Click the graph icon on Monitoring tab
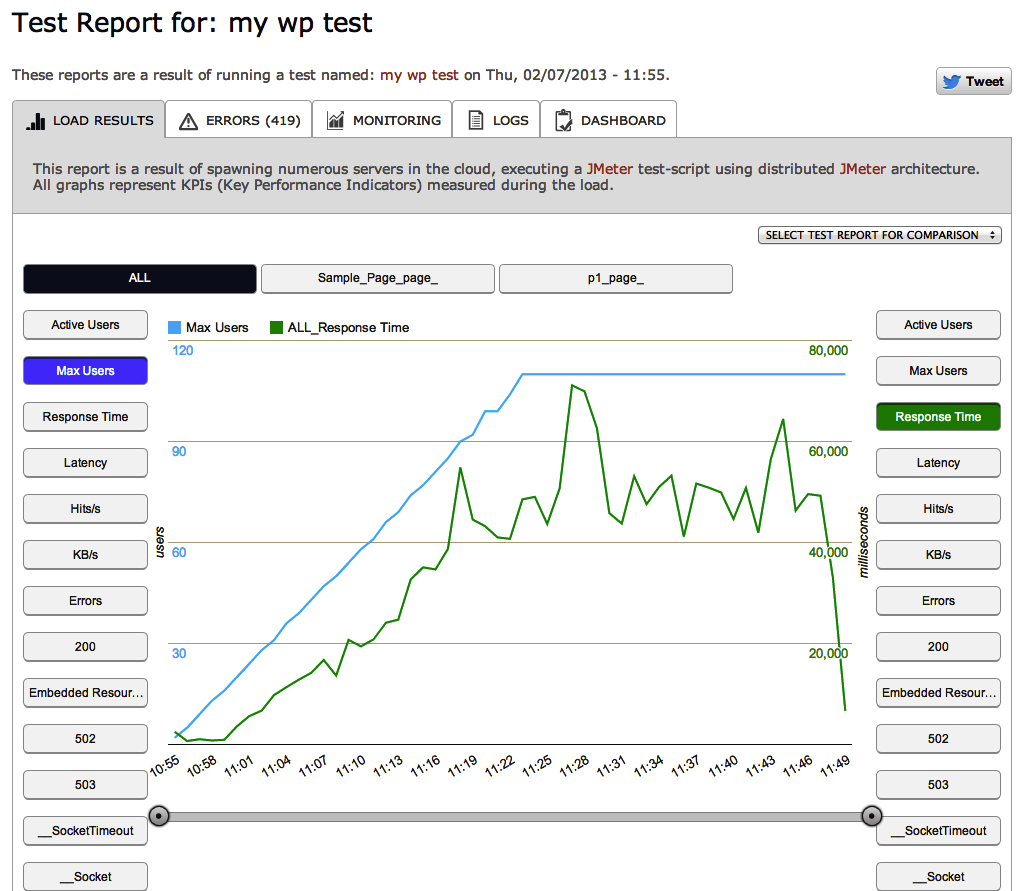1021x891 pixels. click(x=335, y=120)
